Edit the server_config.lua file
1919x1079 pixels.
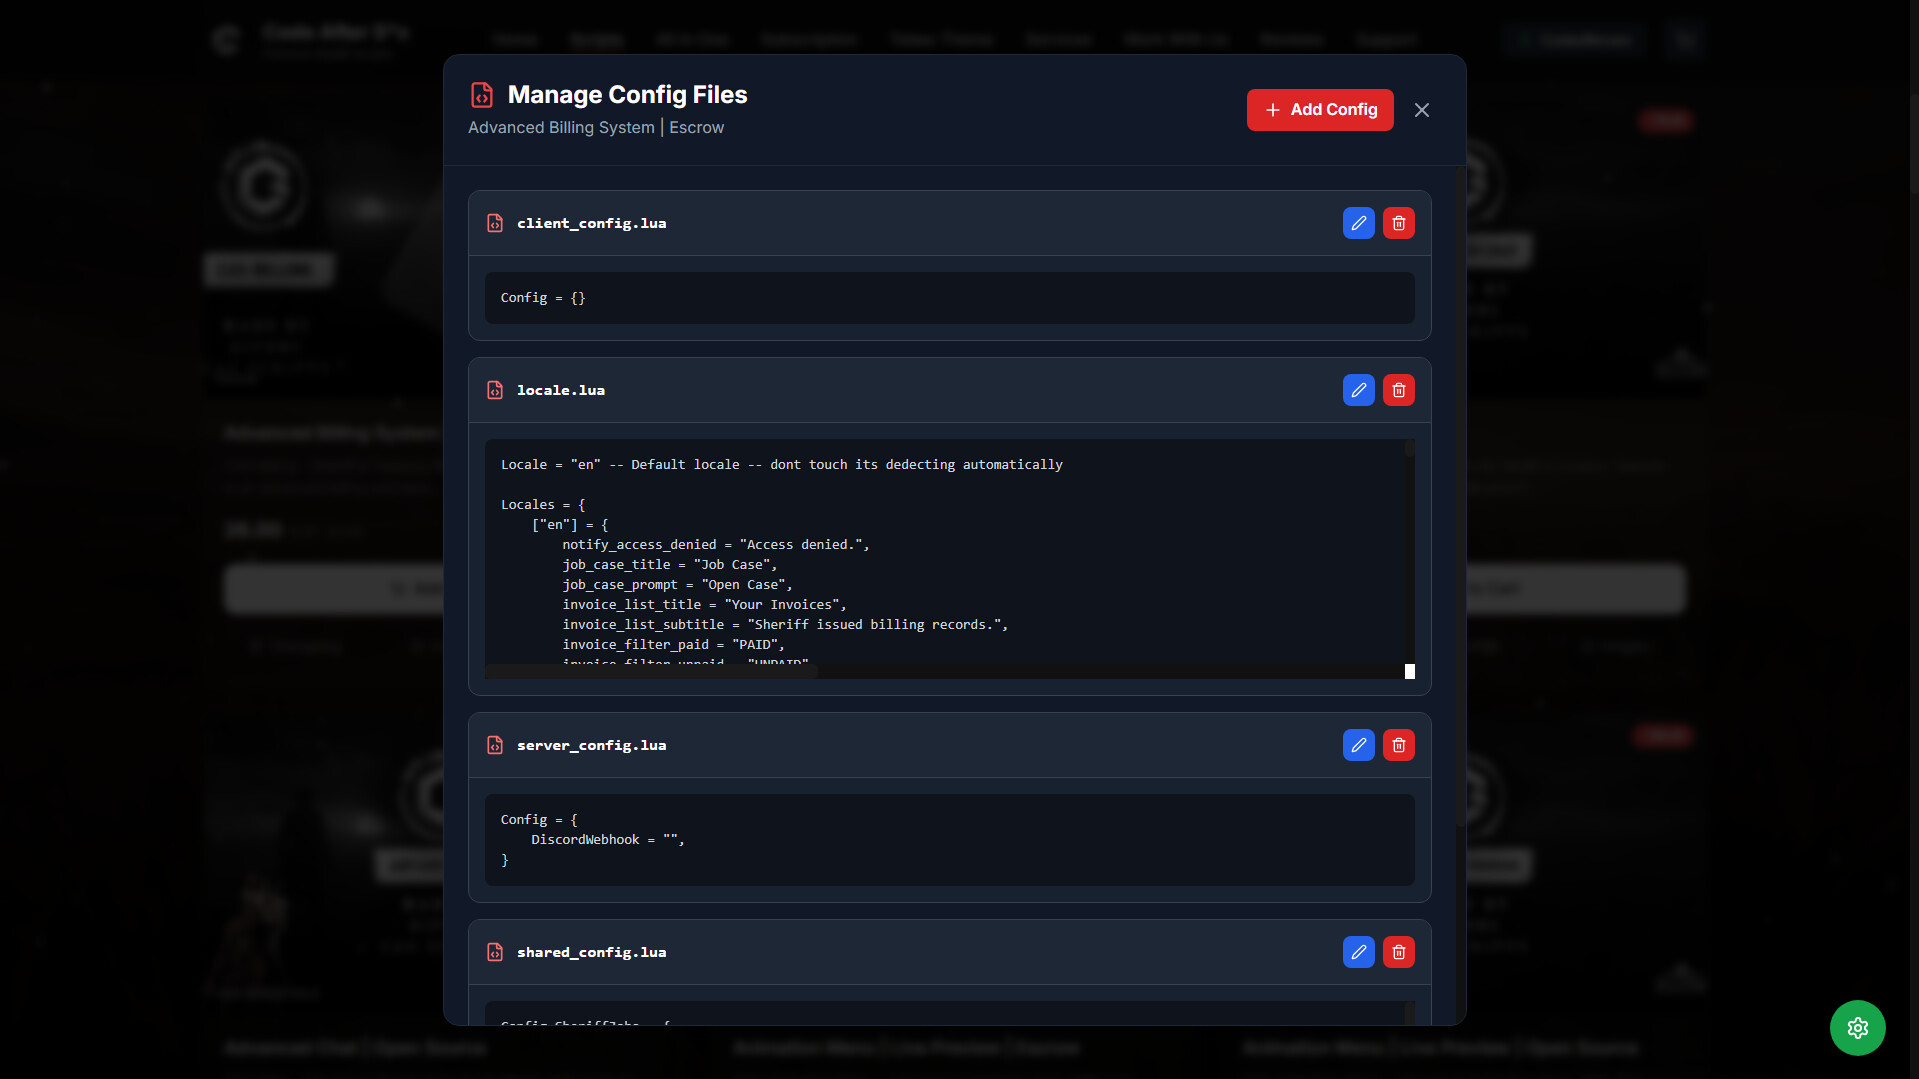1358,745
